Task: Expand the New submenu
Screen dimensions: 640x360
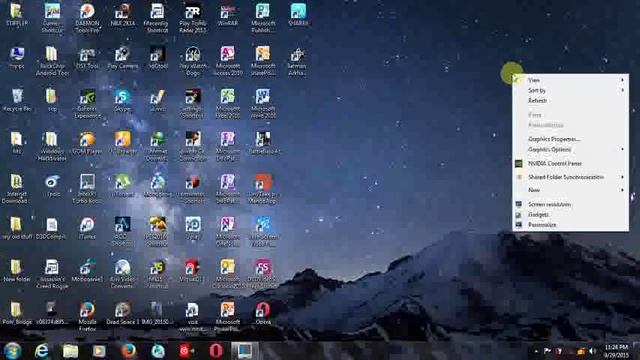Action: (571, 190)
